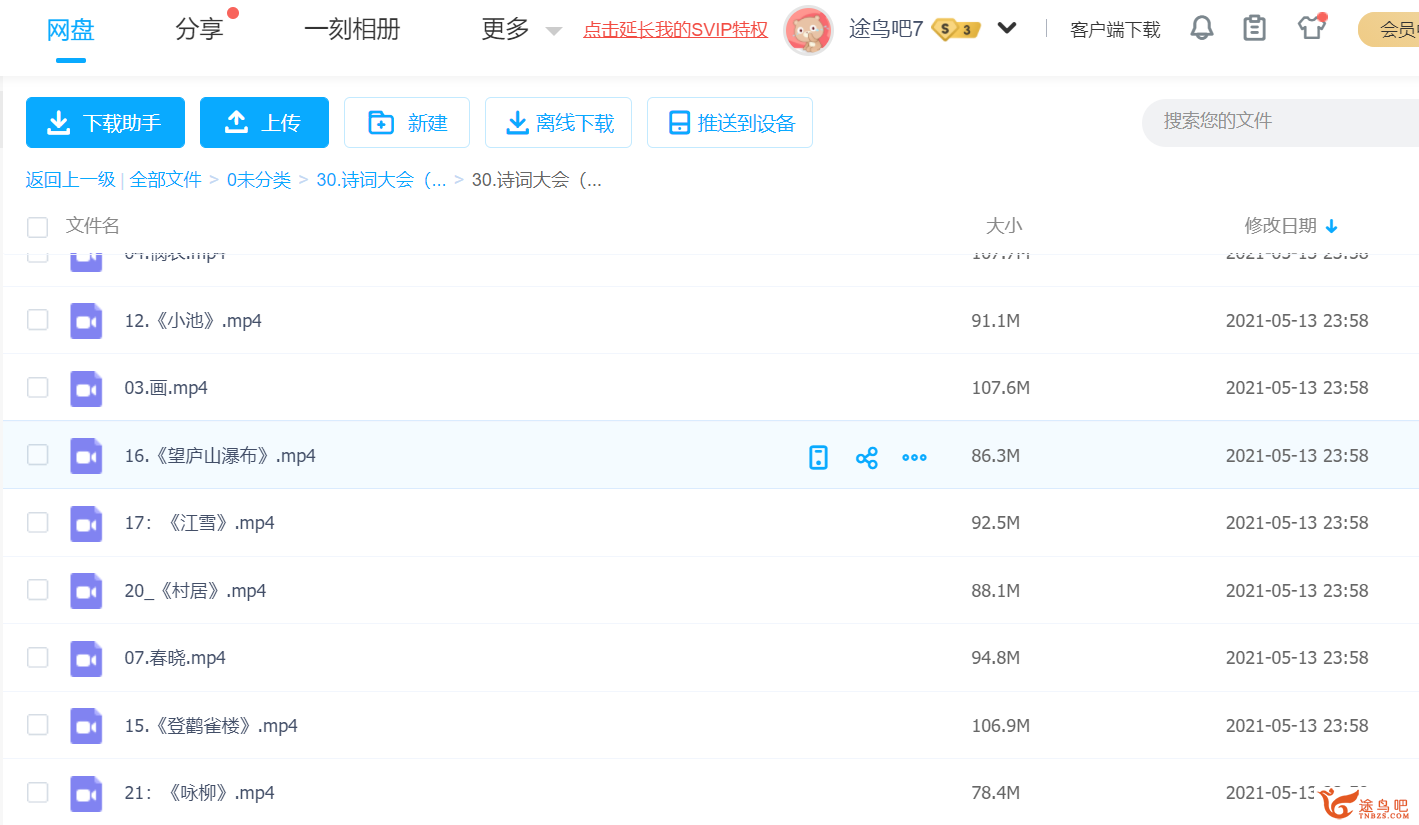Go to 全部文件 in the breadcrumb
The image size is (1419, 825).
[166, 180]
